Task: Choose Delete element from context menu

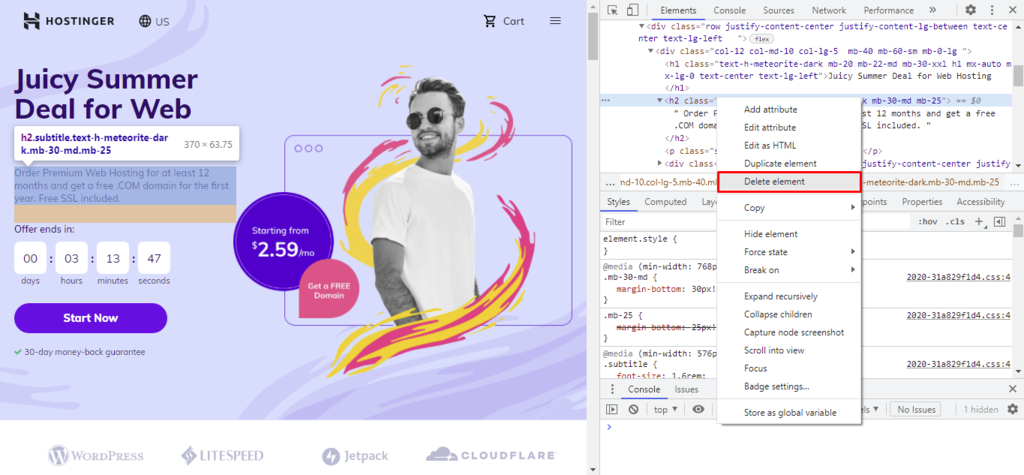Action: 788,182
